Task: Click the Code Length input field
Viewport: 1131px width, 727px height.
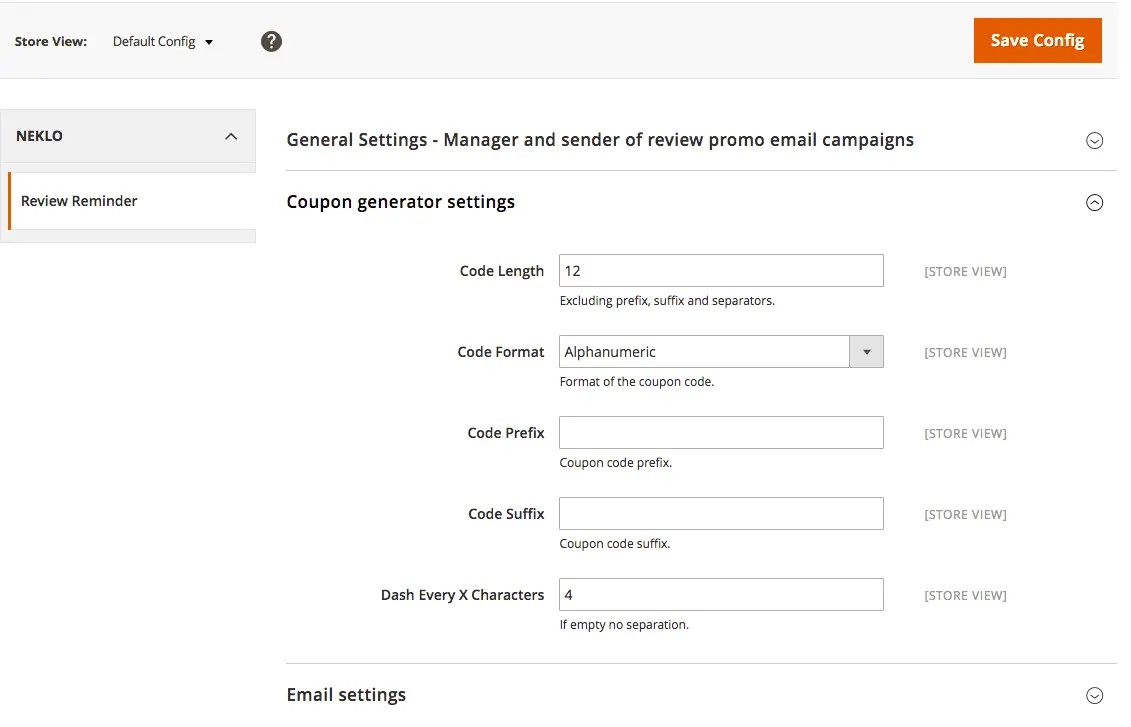Action: coord(721,270)
